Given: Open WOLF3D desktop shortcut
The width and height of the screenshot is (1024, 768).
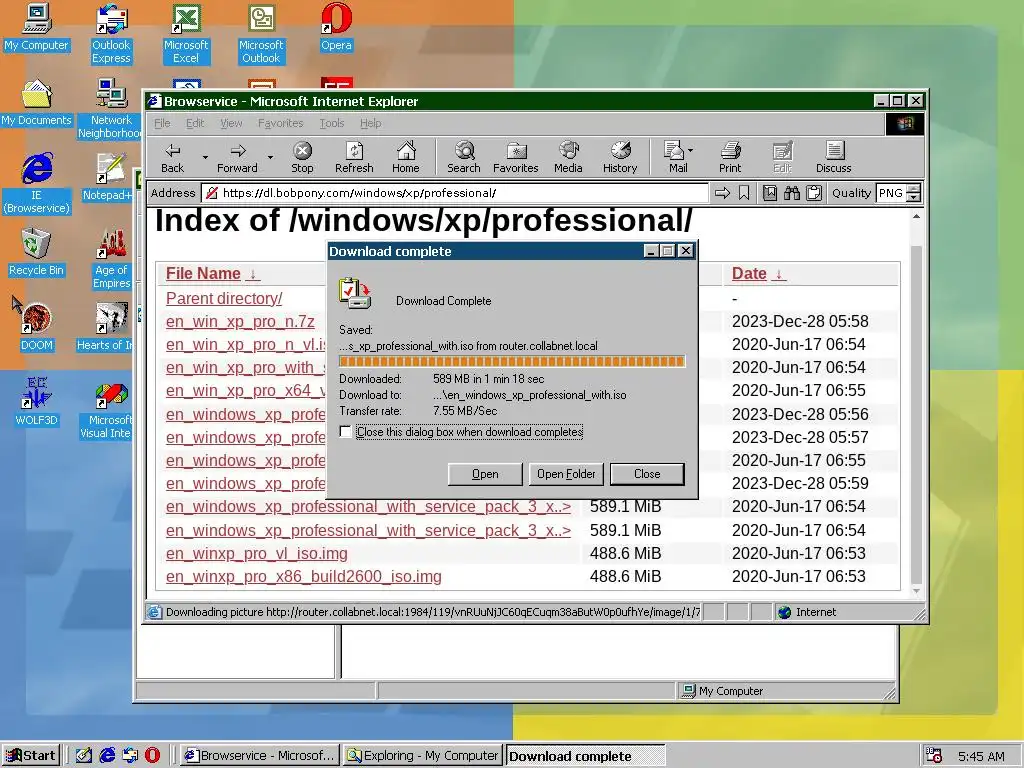Looking at the screenshot, I should tap(36, 402).
